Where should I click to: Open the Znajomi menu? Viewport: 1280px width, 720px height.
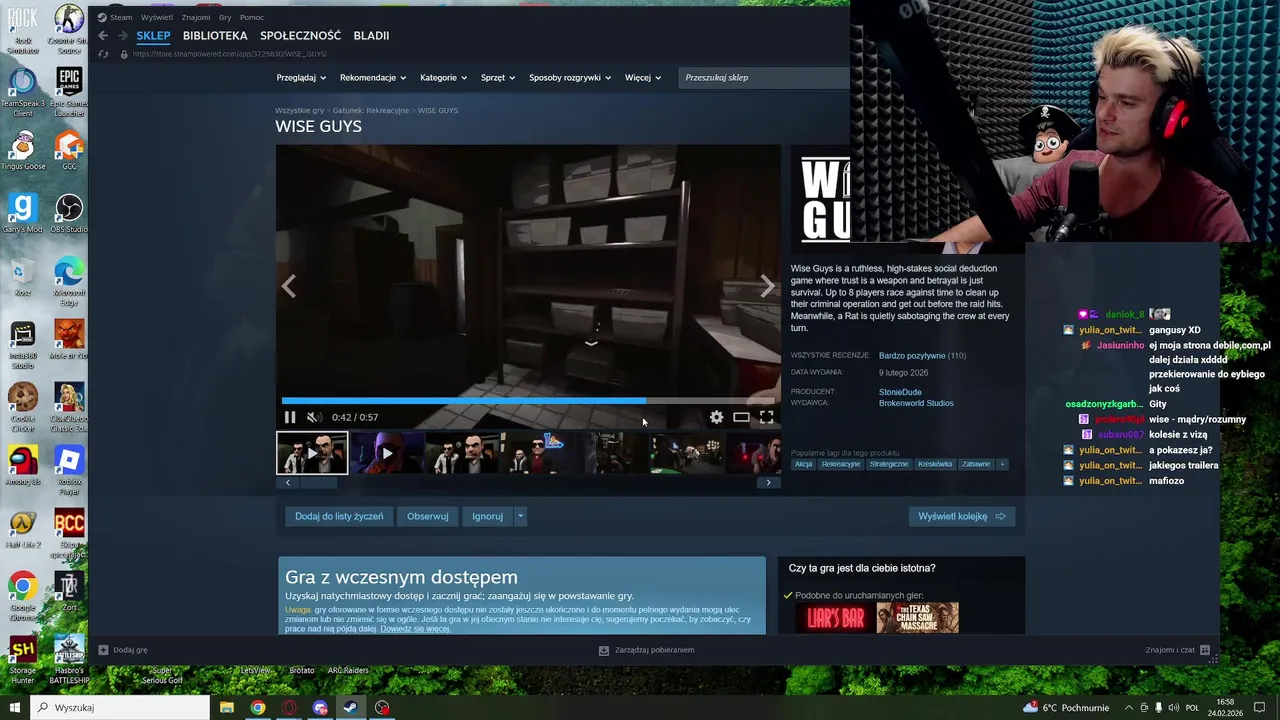click(196, 17)
